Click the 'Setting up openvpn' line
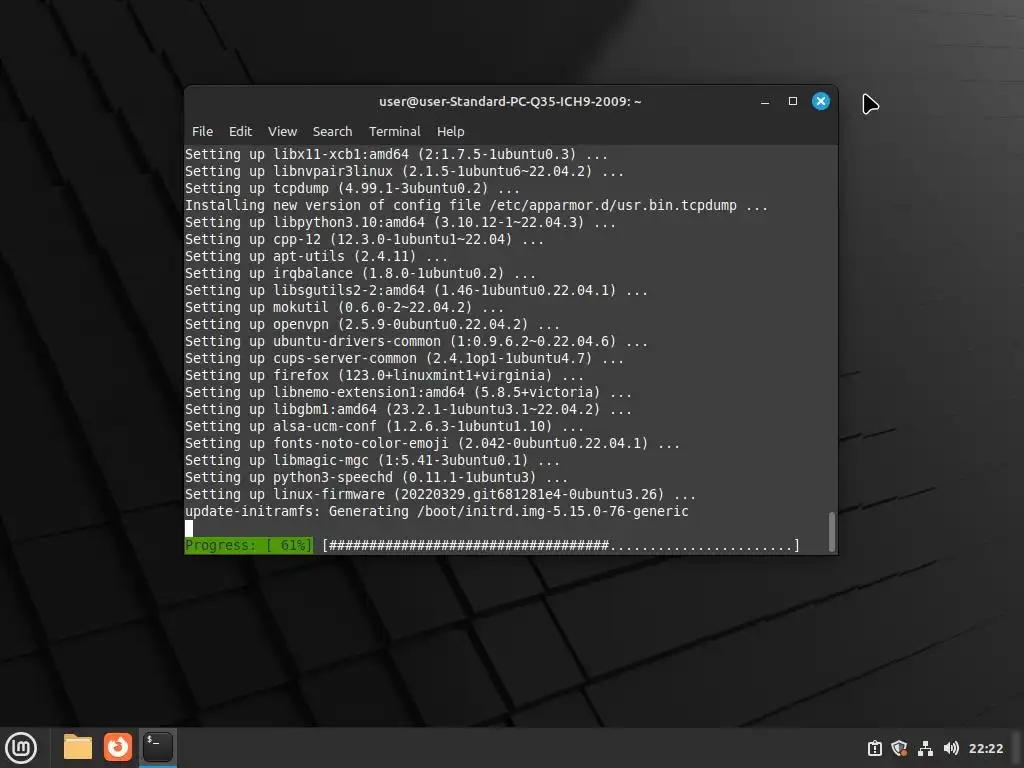The width and height of the screenshot is (1024, 768). pyautogui.click(x=372, y=325)
